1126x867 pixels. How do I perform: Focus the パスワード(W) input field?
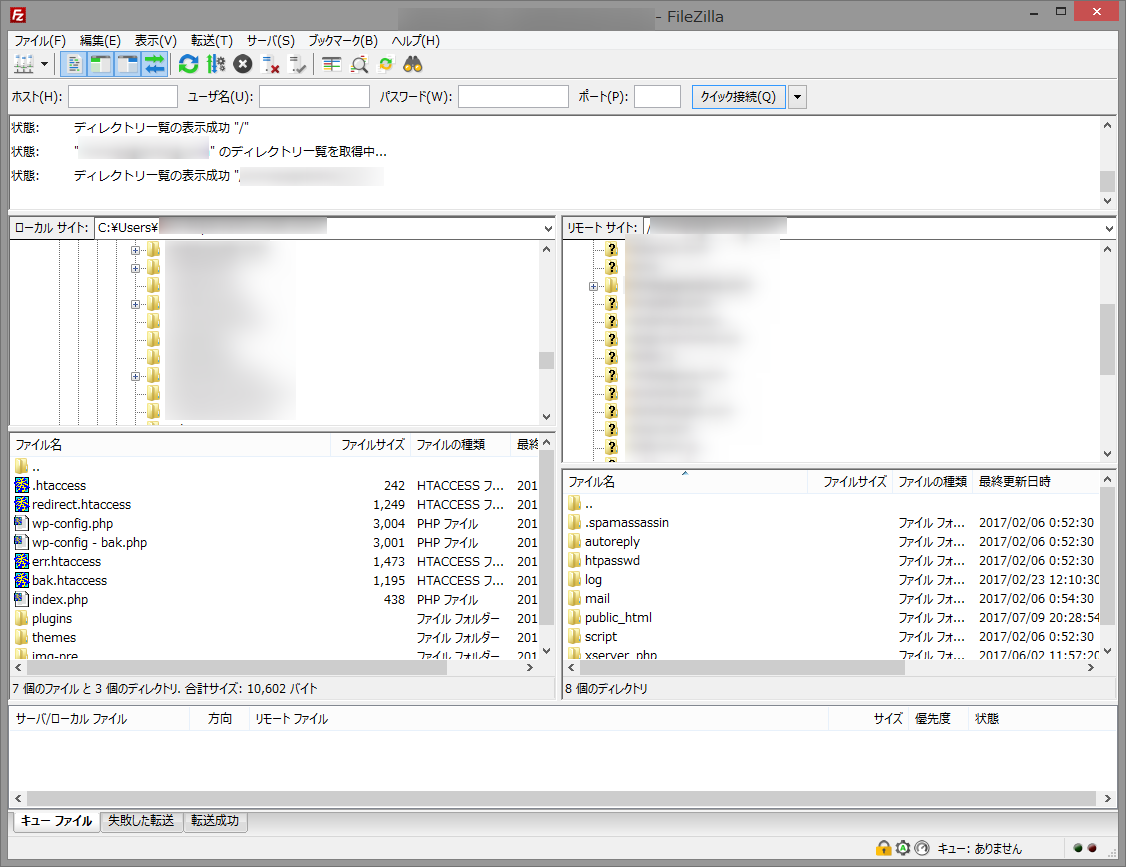(x=513, y=96)
